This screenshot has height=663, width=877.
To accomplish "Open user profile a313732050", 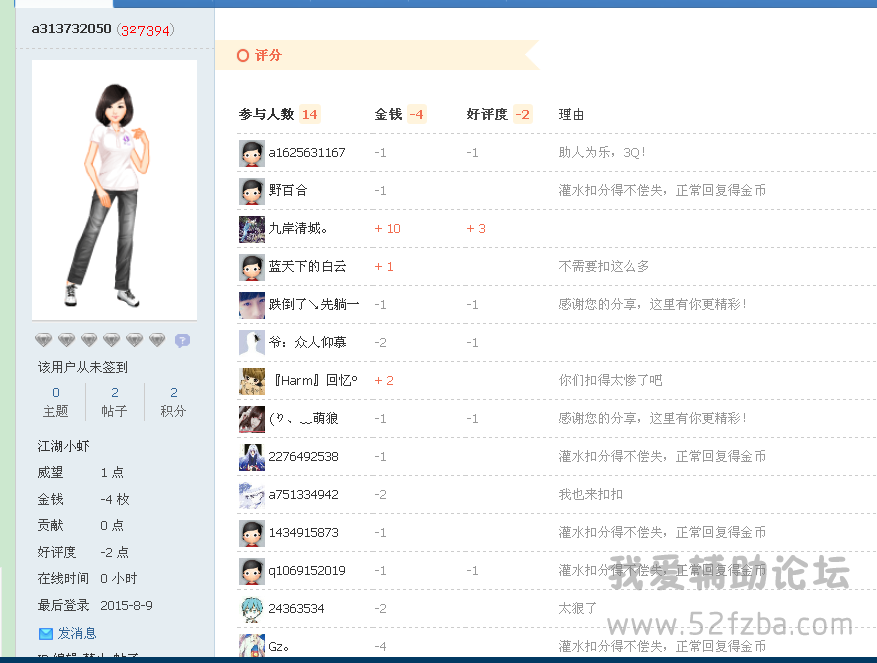I will tap(71, 29).
